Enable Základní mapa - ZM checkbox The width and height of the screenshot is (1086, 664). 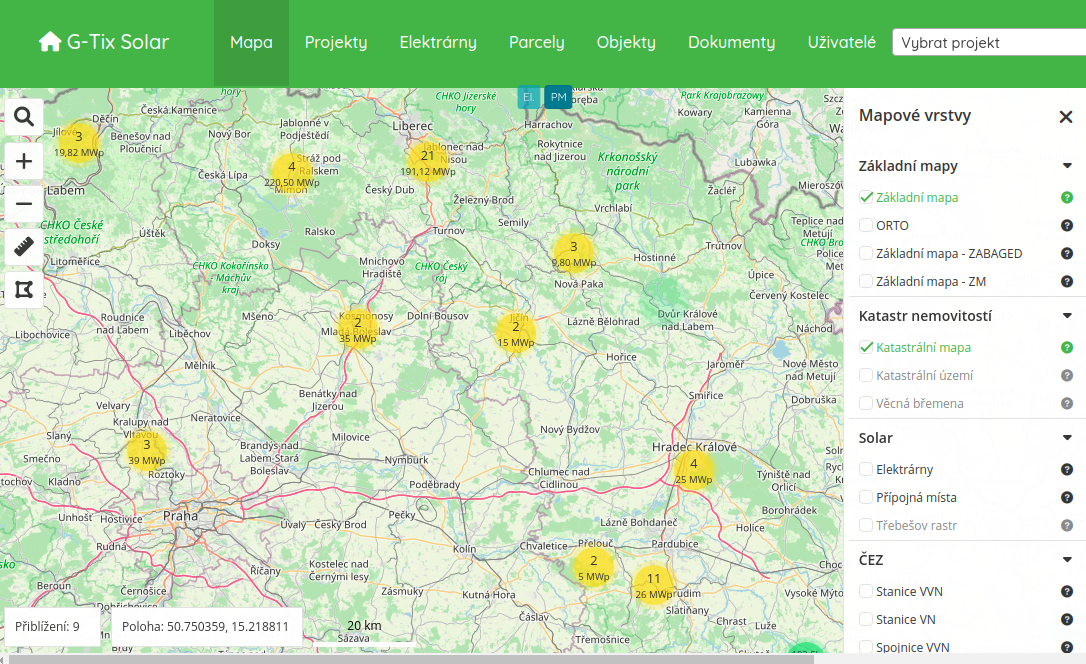pos(866,281)
